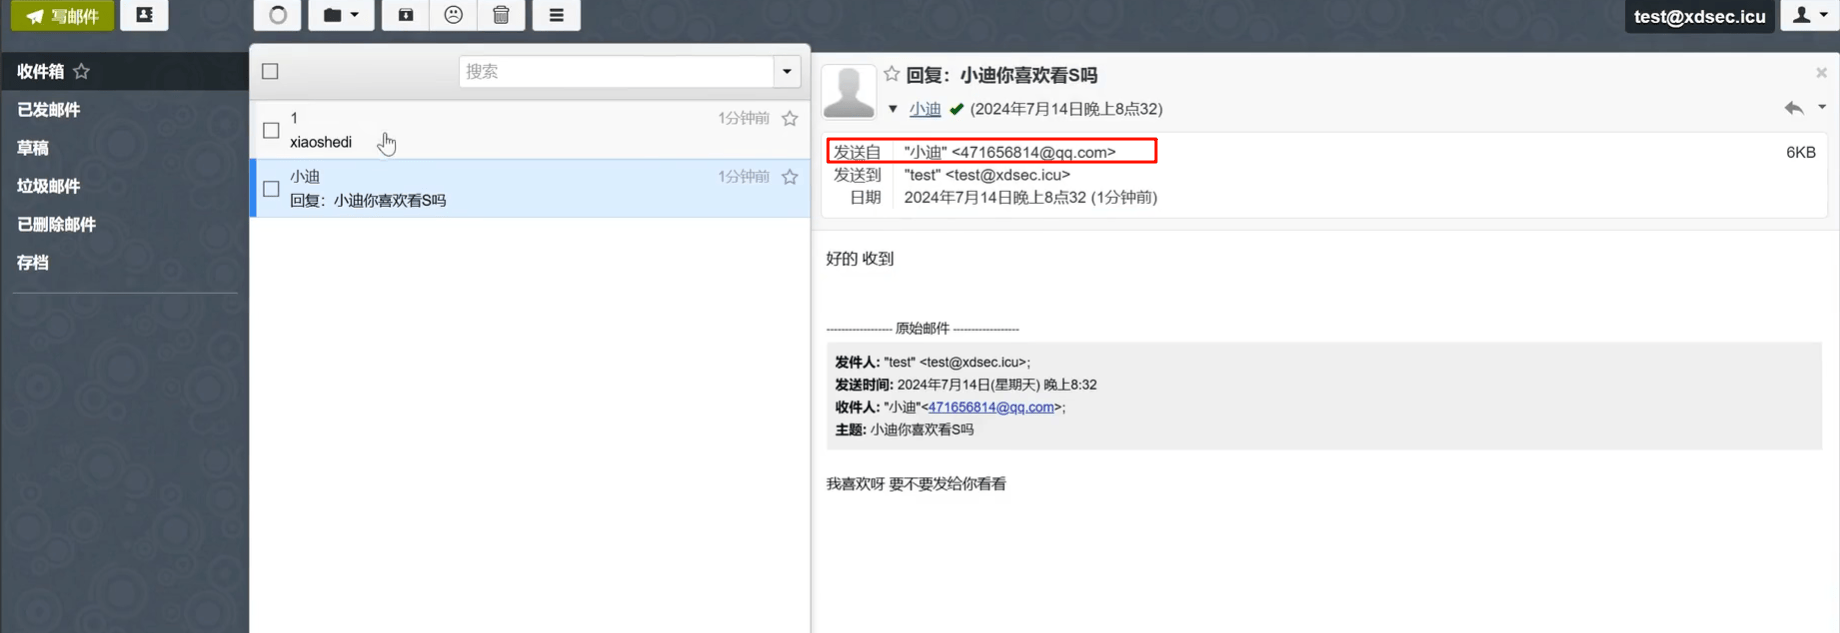Open the move-to-folder dropdown
The image size is (1840, 633).
click(x=341, y=15)
